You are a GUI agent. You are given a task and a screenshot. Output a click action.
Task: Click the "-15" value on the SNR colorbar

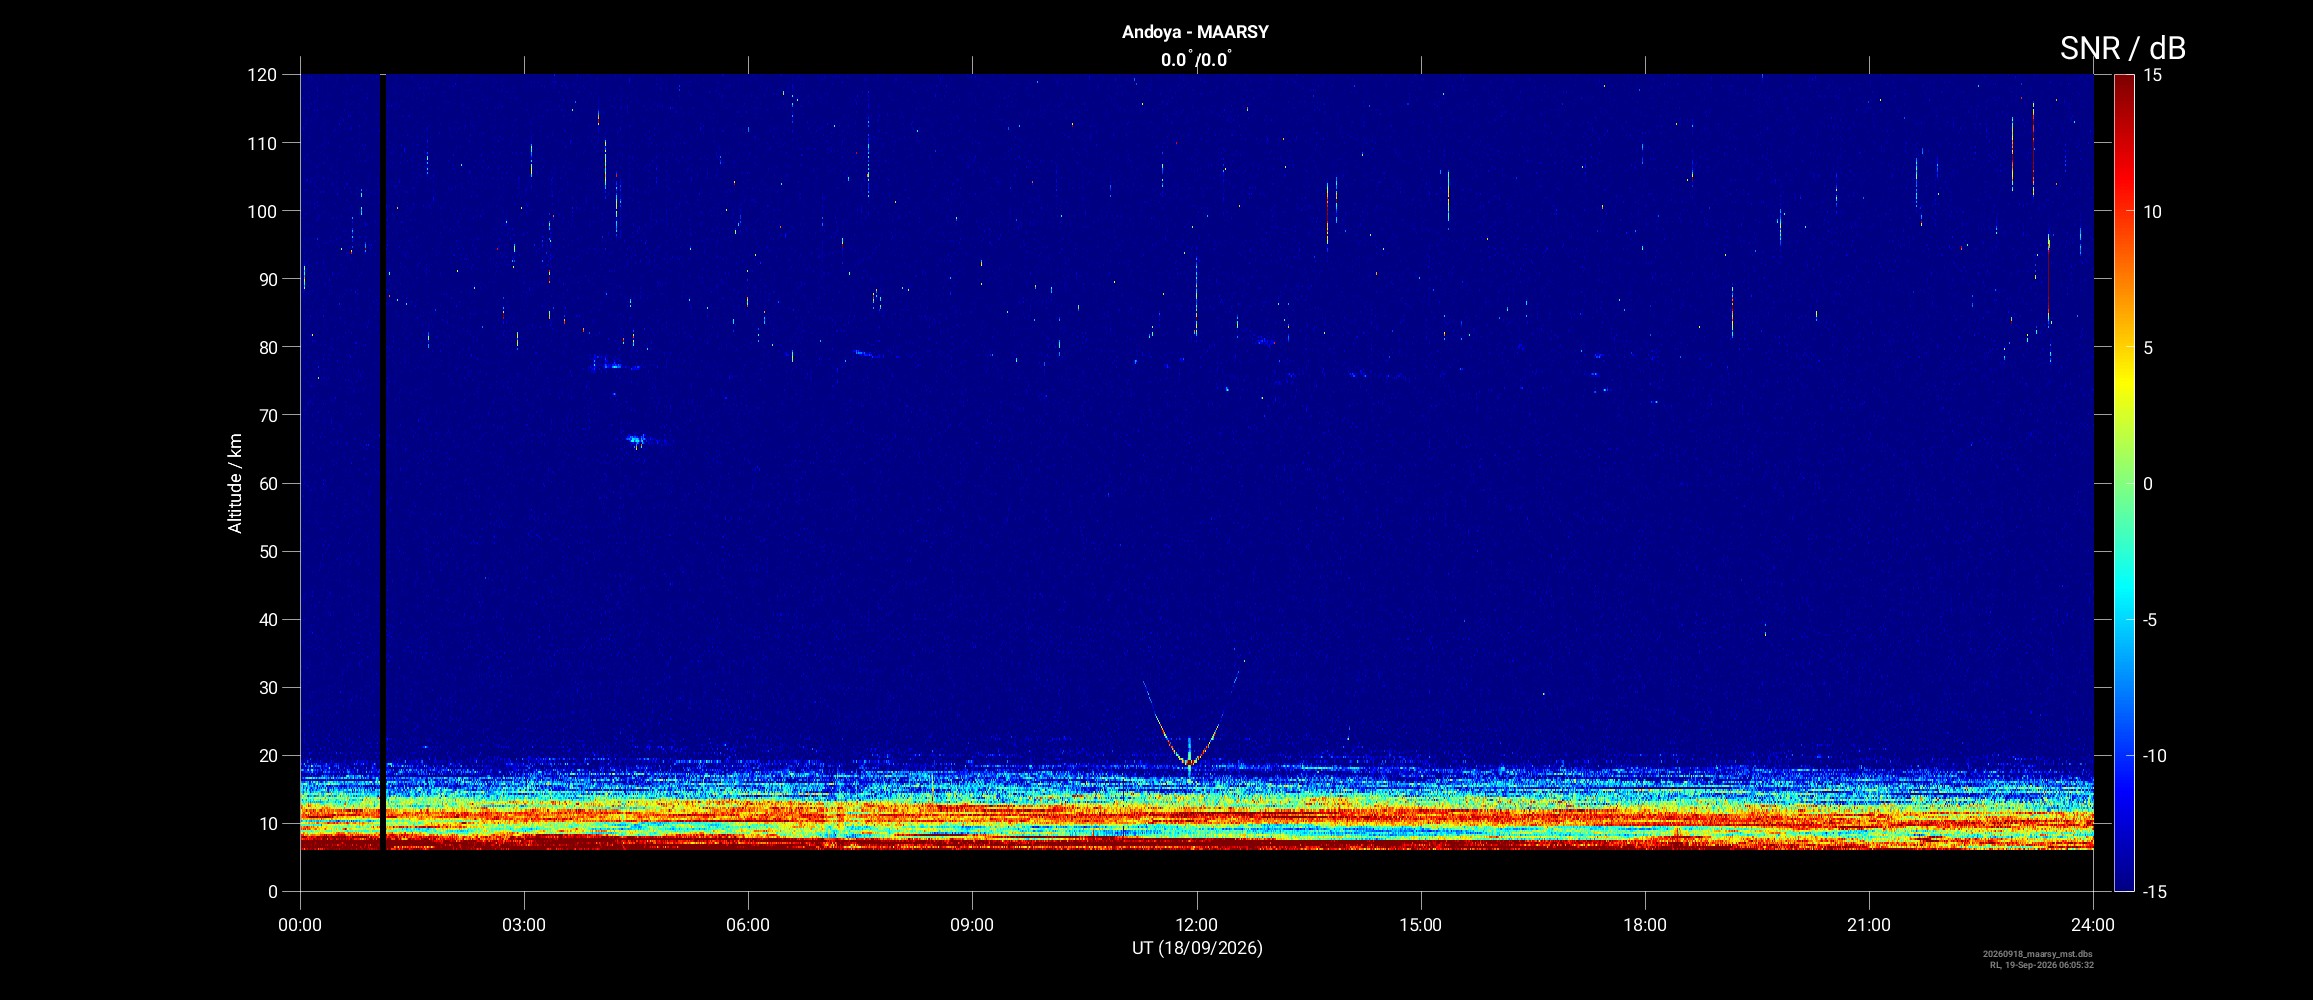click(x=2154, y=891)
